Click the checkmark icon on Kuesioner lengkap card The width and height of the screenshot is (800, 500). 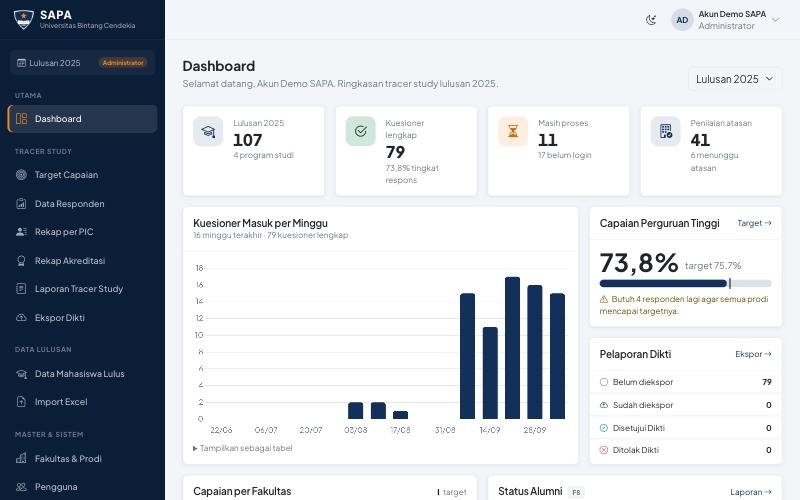(360, 131)
